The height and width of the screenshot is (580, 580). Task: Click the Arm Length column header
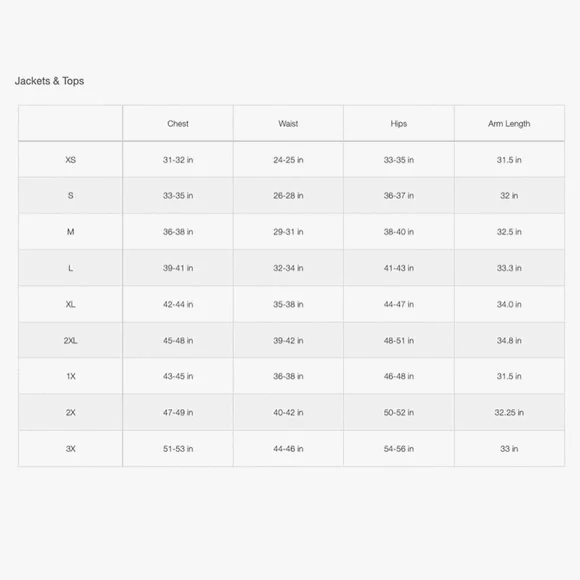click(509, 124)
